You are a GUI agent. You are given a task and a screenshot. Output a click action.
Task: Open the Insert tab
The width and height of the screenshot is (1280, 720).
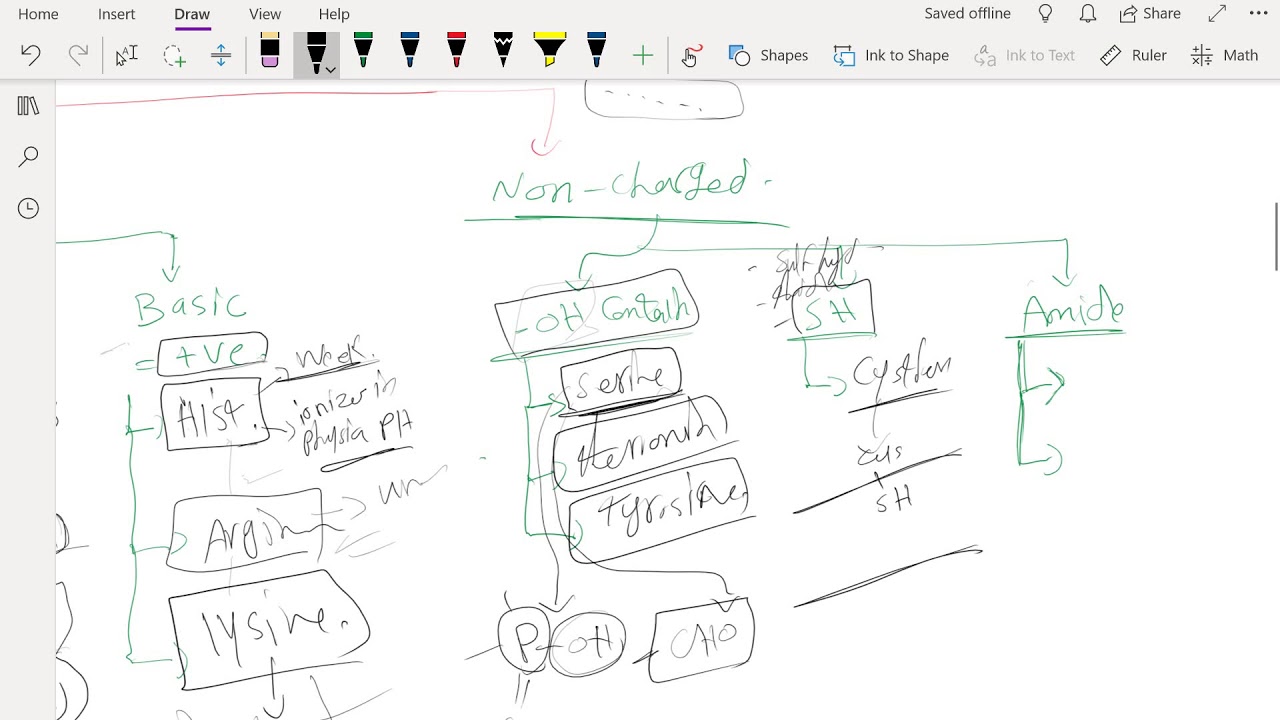click(116, 14)
